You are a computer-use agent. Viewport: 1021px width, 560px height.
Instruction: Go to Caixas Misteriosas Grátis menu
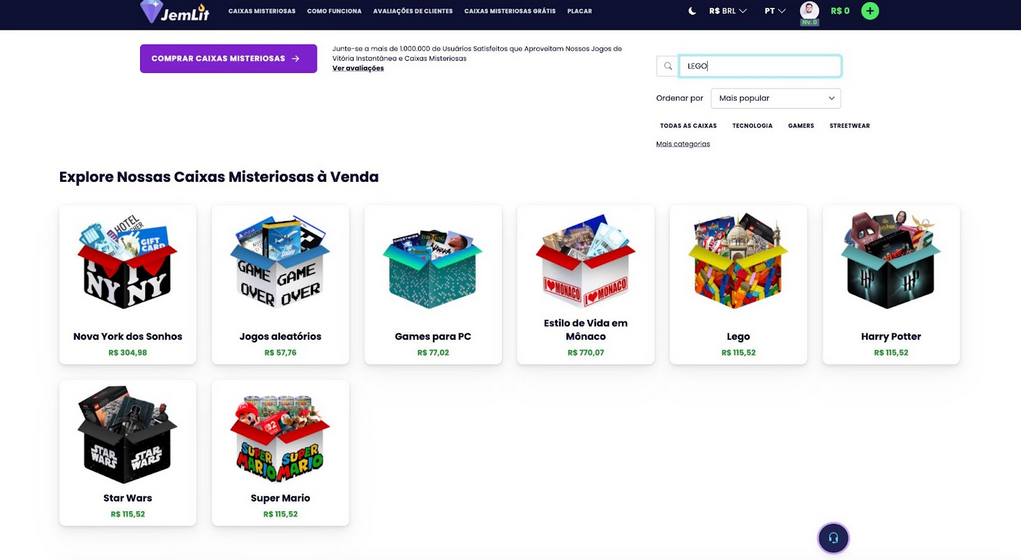tap(510, 11)
